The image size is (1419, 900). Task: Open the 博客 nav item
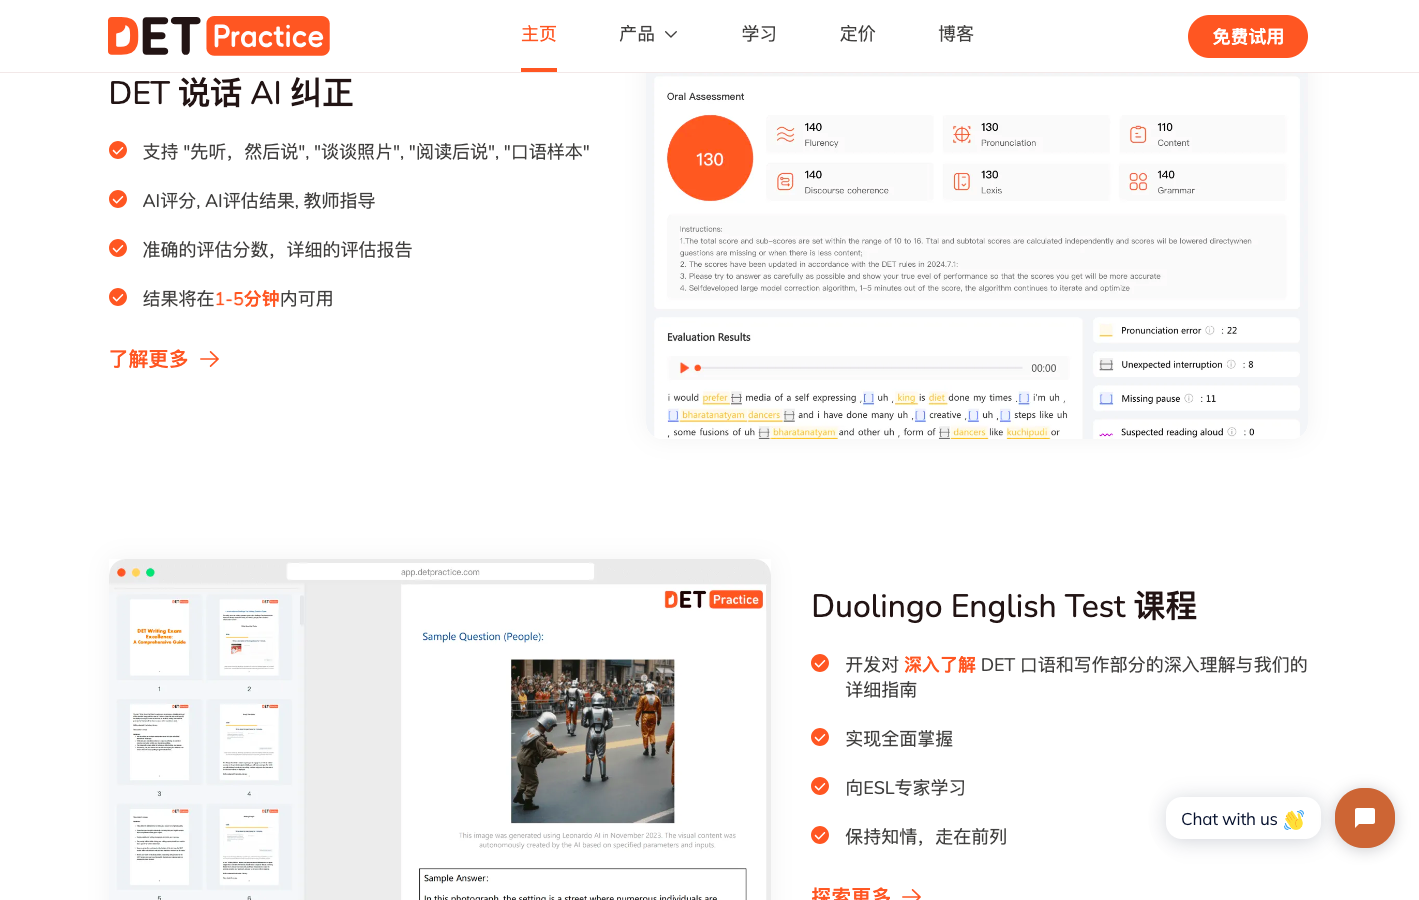point(956,34)
